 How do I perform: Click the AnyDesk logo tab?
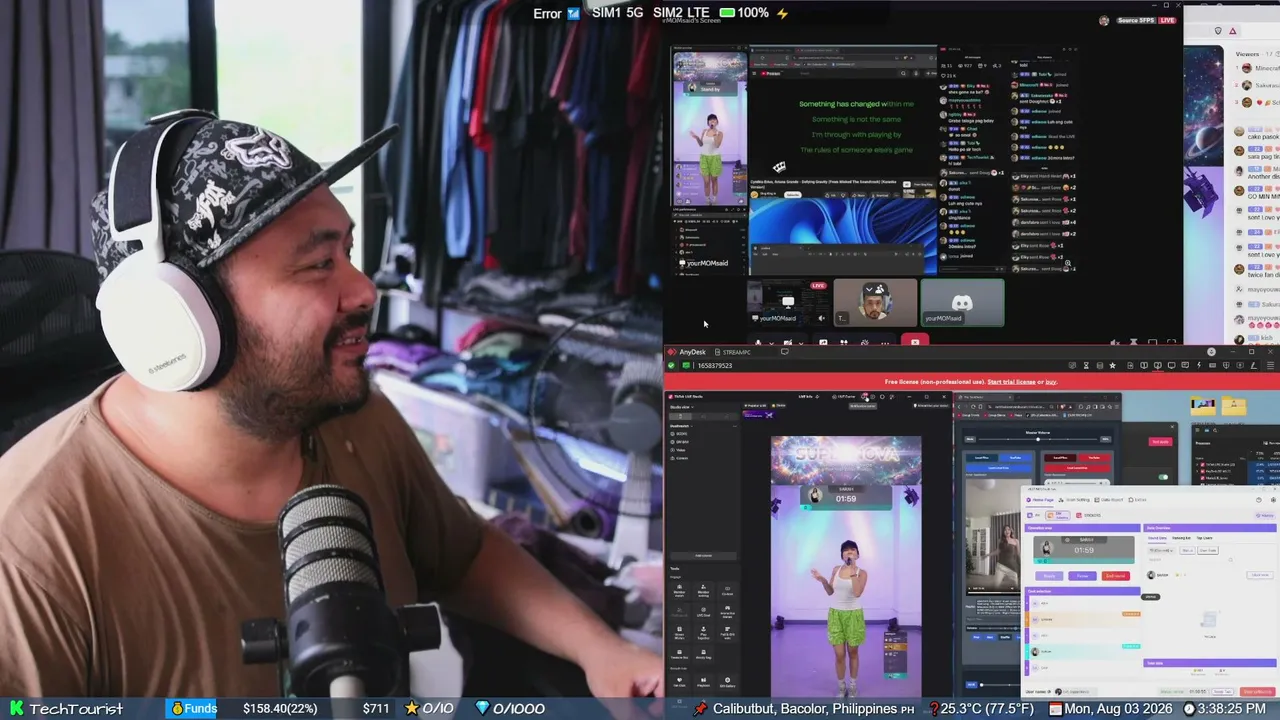687,352
